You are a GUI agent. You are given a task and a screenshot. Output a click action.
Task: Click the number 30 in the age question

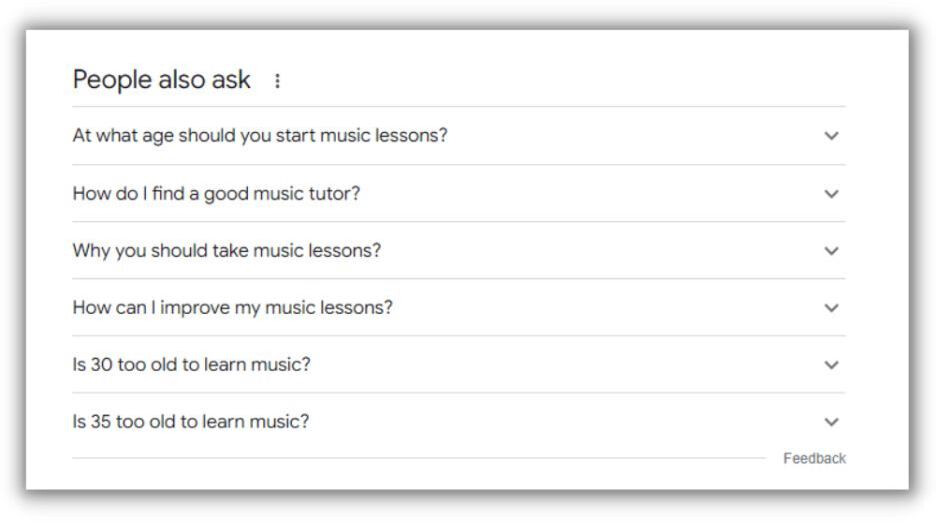pyautogui.click(x=101, y=365)
